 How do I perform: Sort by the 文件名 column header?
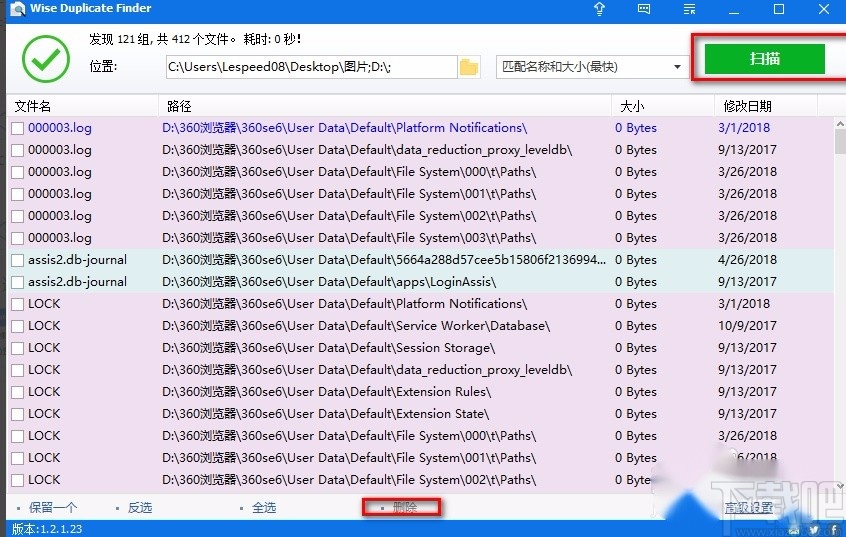click(33, 106)
